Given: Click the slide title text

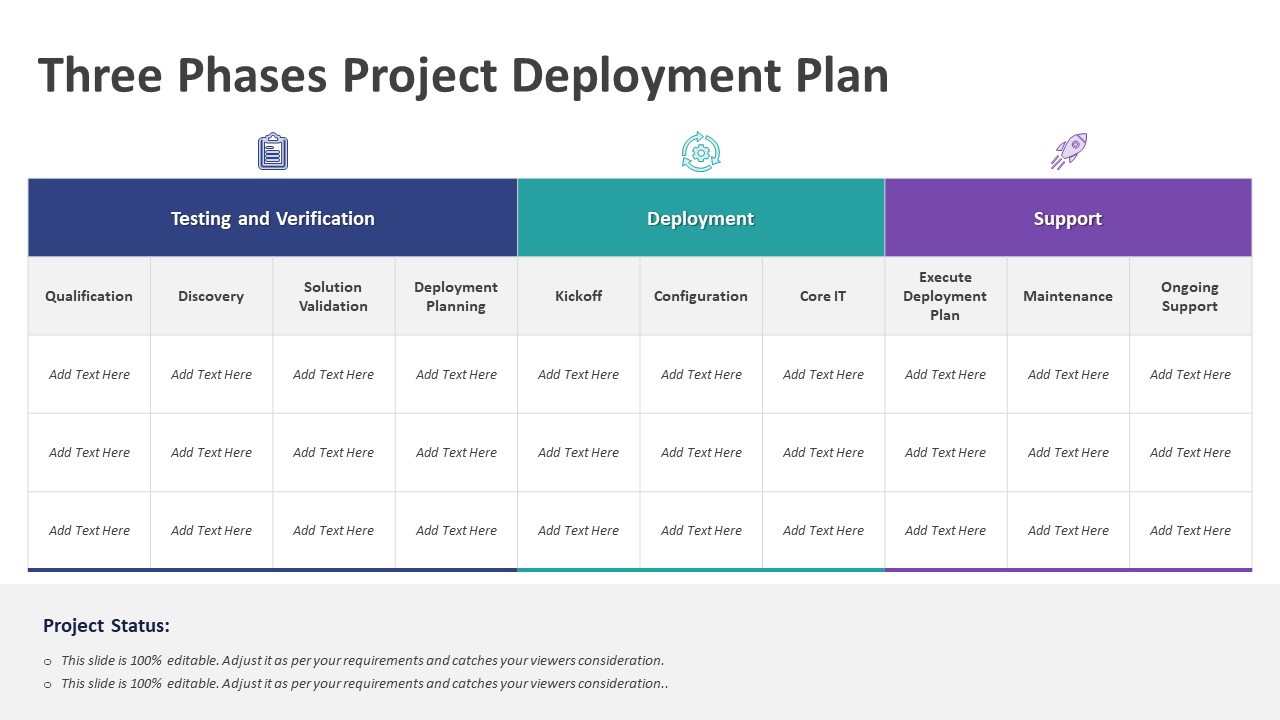Looking at the screenshot, I should [x=463, y=76].
